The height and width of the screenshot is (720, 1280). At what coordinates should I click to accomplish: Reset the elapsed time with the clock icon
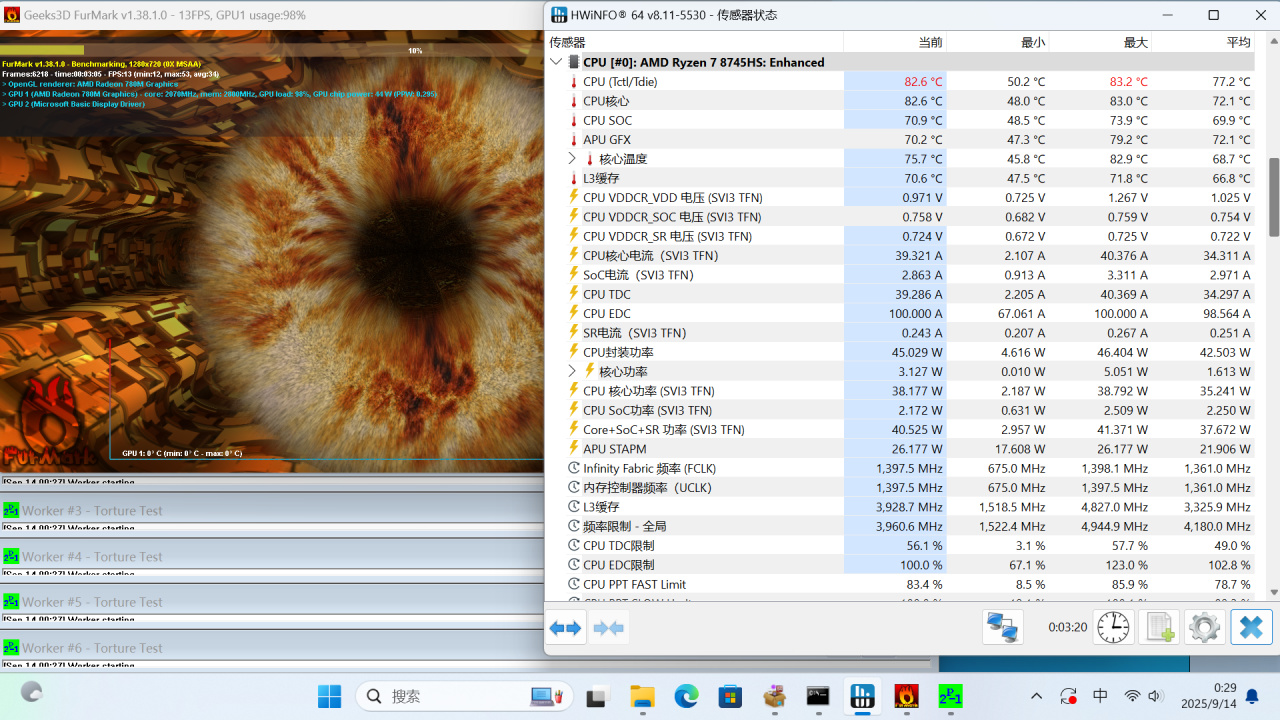[x=1113, y=628]
